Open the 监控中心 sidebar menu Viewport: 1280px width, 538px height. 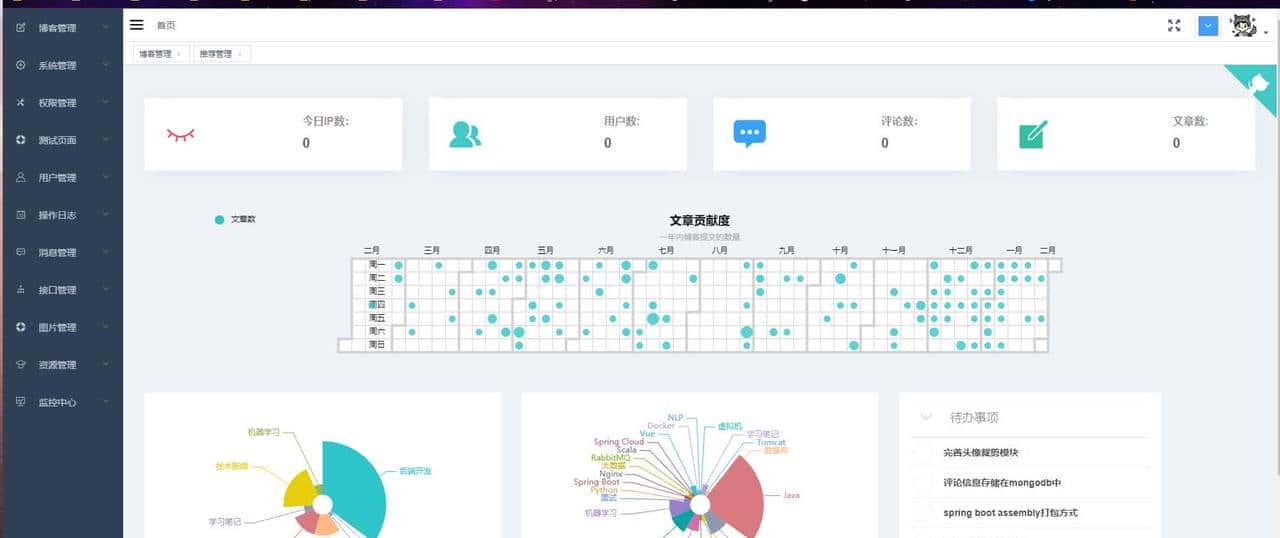click(61, 402)
